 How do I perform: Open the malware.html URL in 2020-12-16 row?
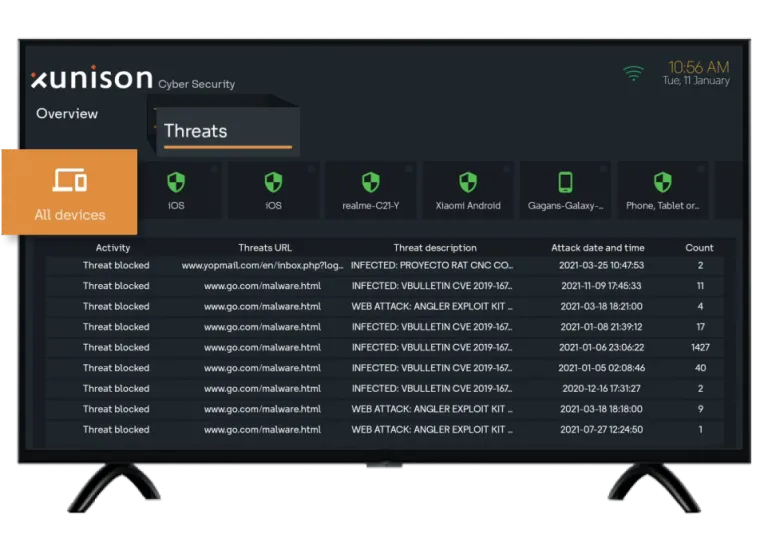pos(263,389)
